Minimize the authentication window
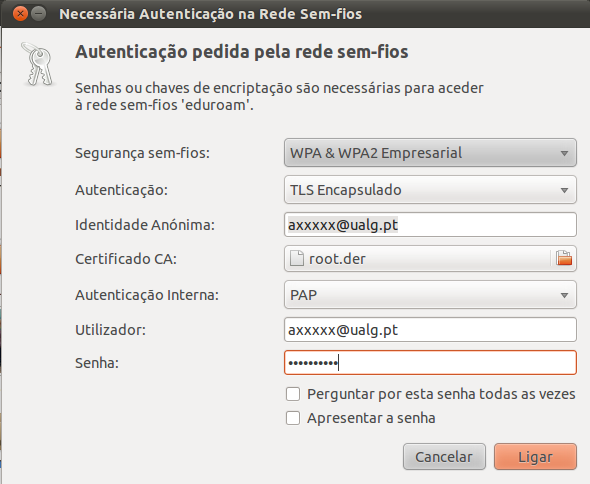590x484 pixels. point(38,14)
